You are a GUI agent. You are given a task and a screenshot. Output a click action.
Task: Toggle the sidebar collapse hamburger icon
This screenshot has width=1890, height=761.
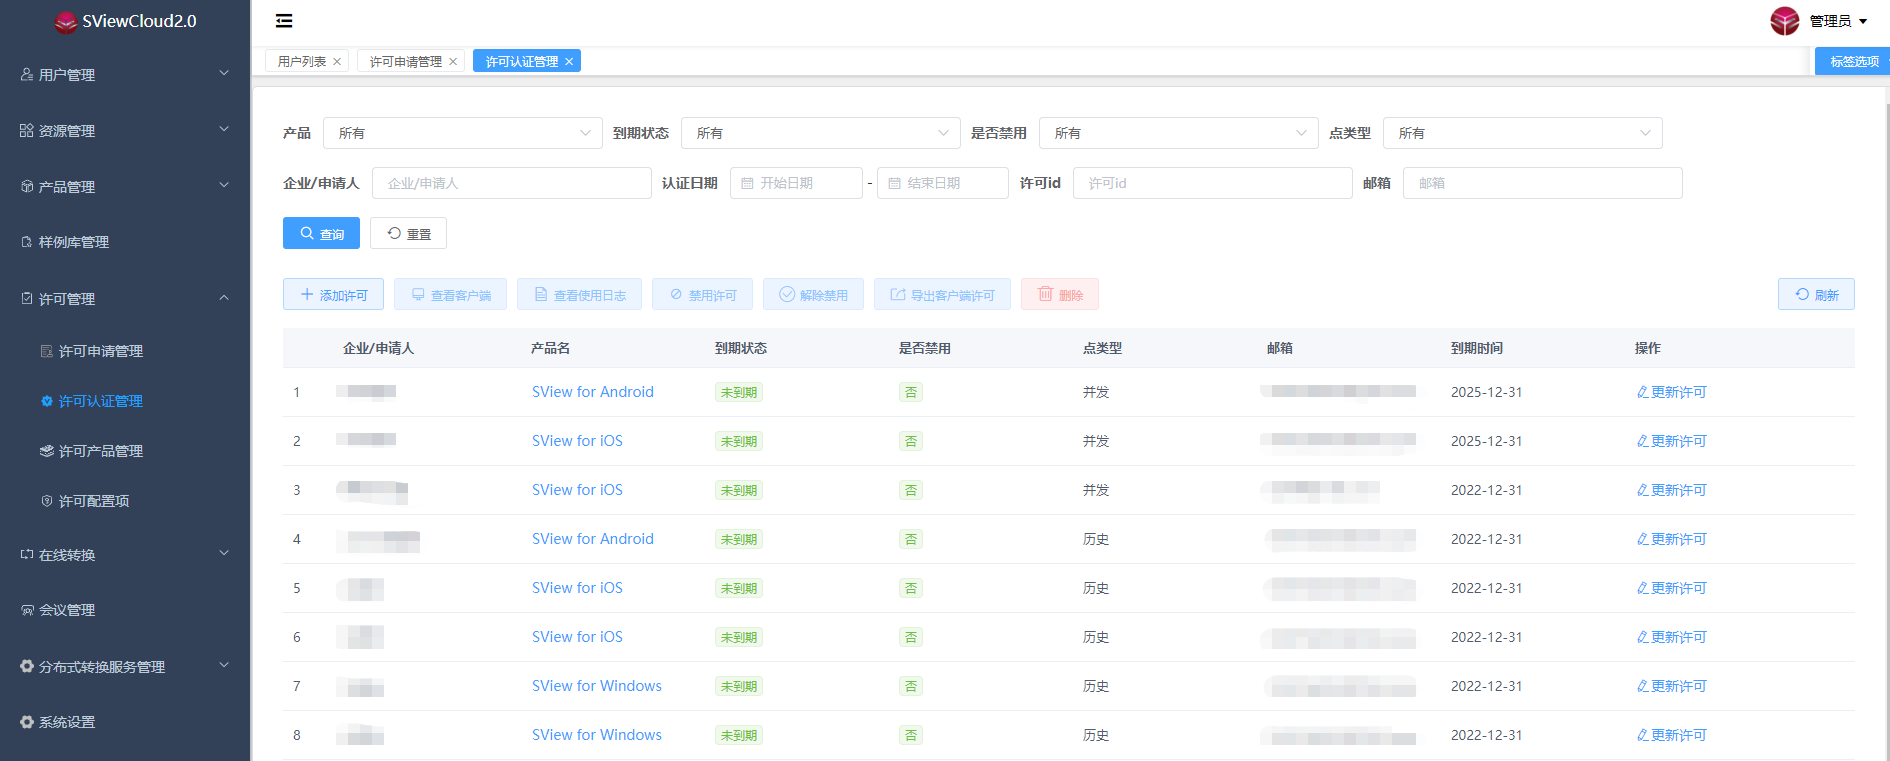(284, 21)
